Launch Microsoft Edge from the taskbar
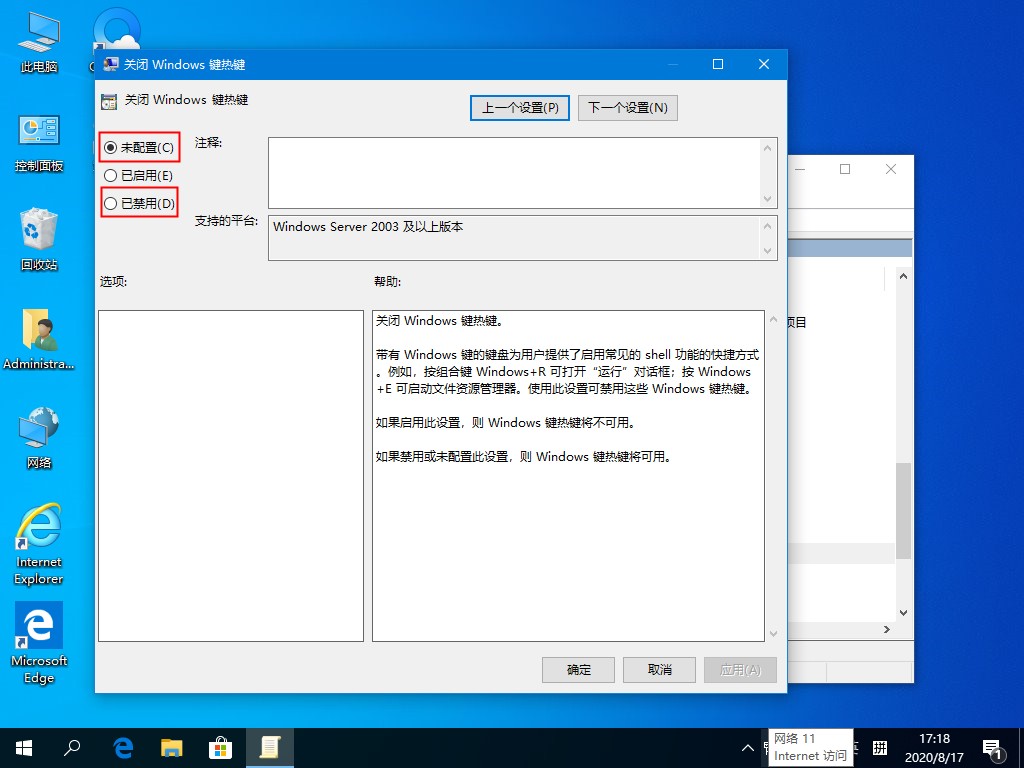Image resolution: width=1024 pixels, height=768 pixels. pos(122,747)
